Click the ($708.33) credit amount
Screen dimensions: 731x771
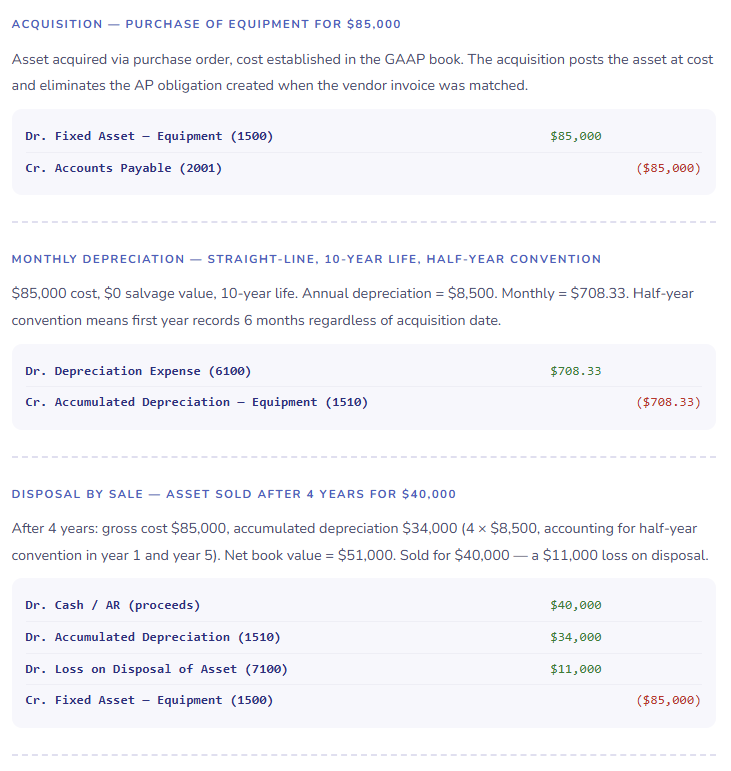[x=668, y=402]
